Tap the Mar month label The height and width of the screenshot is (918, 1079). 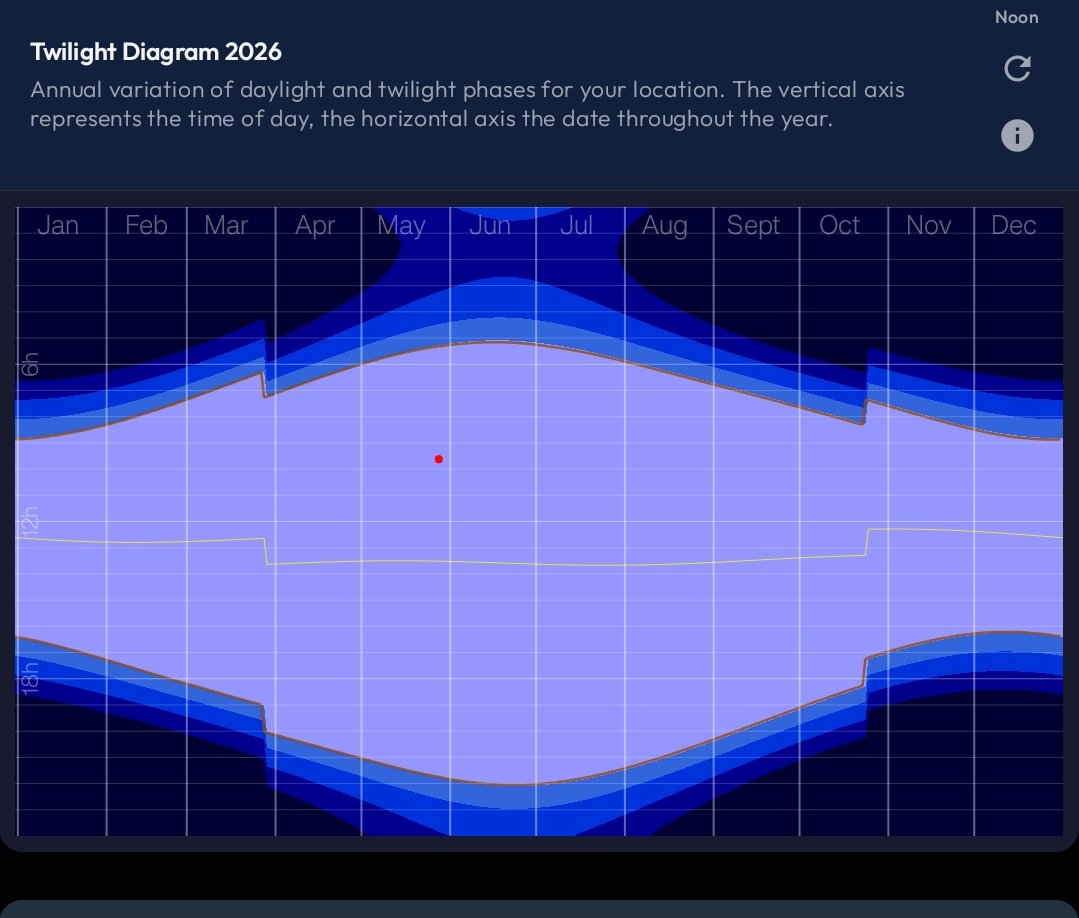point(226,225)
